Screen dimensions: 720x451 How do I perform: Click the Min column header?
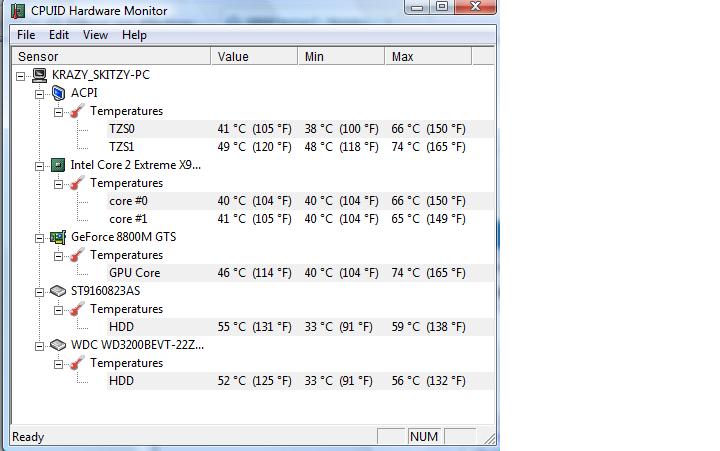pyautogui.click(x=342, y=56)
